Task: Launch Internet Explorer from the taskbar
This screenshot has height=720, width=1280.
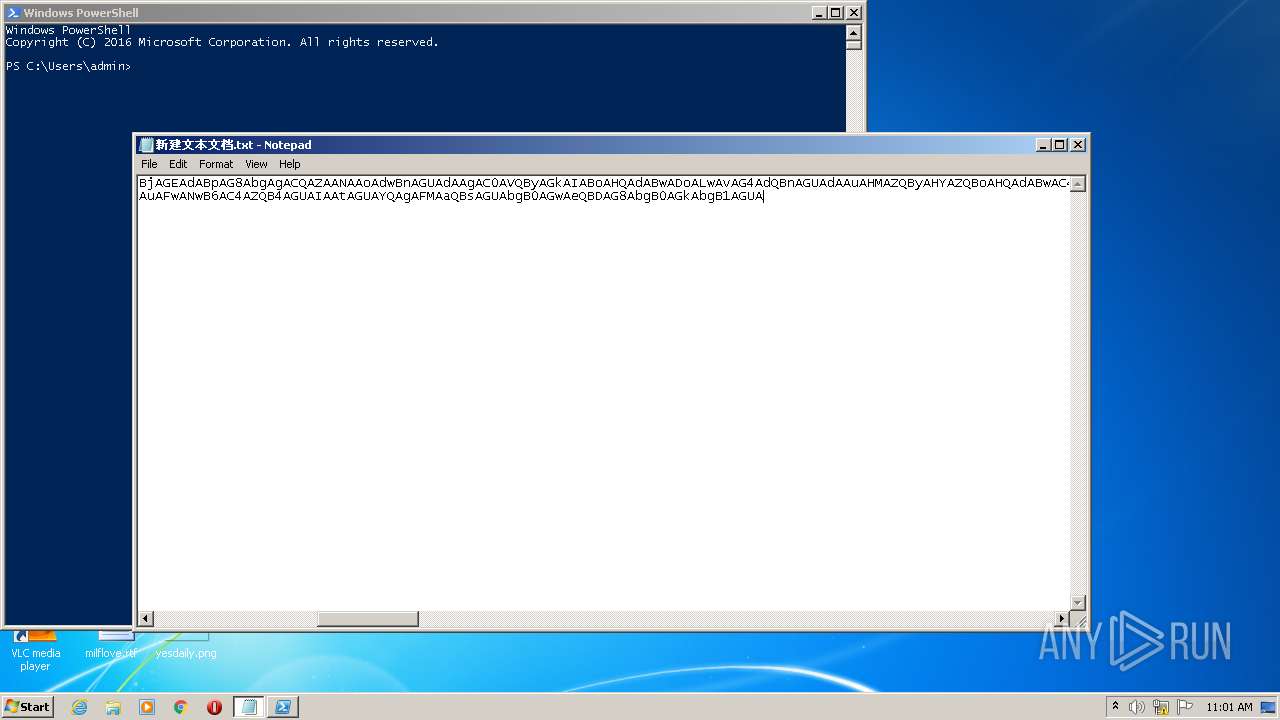Action: [x=79, y=707]
